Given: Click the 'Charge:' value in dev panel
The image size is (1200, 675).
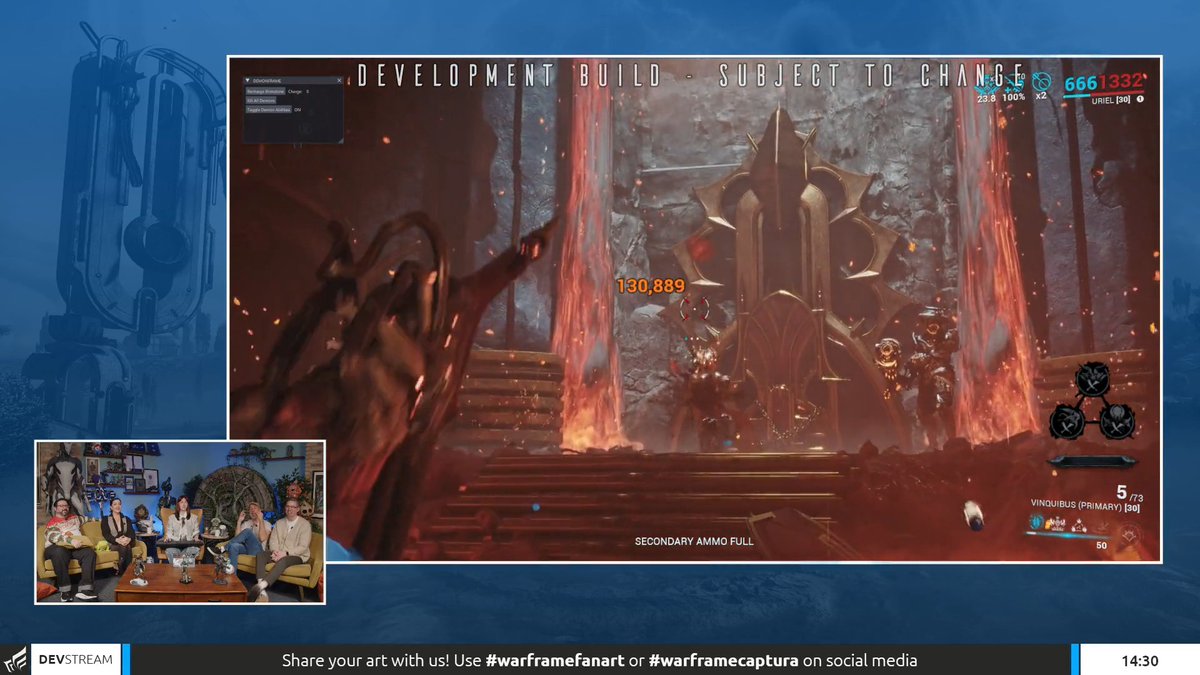Looking at the screenshot, I should 298,91.
